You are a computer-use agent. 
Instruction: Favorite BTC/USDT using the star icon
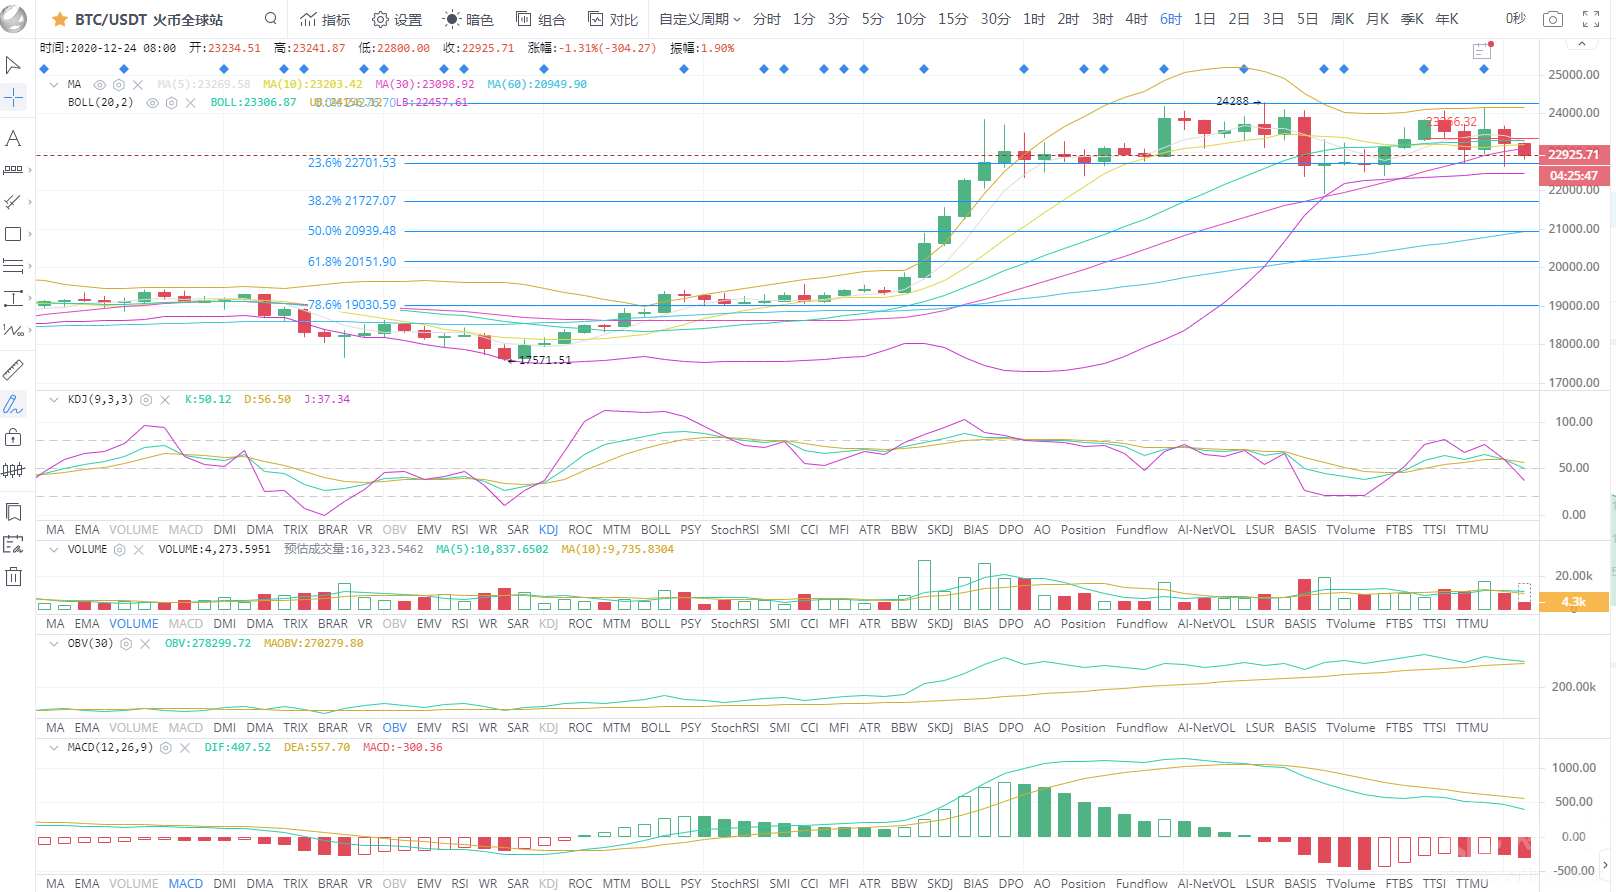point(60,19)
